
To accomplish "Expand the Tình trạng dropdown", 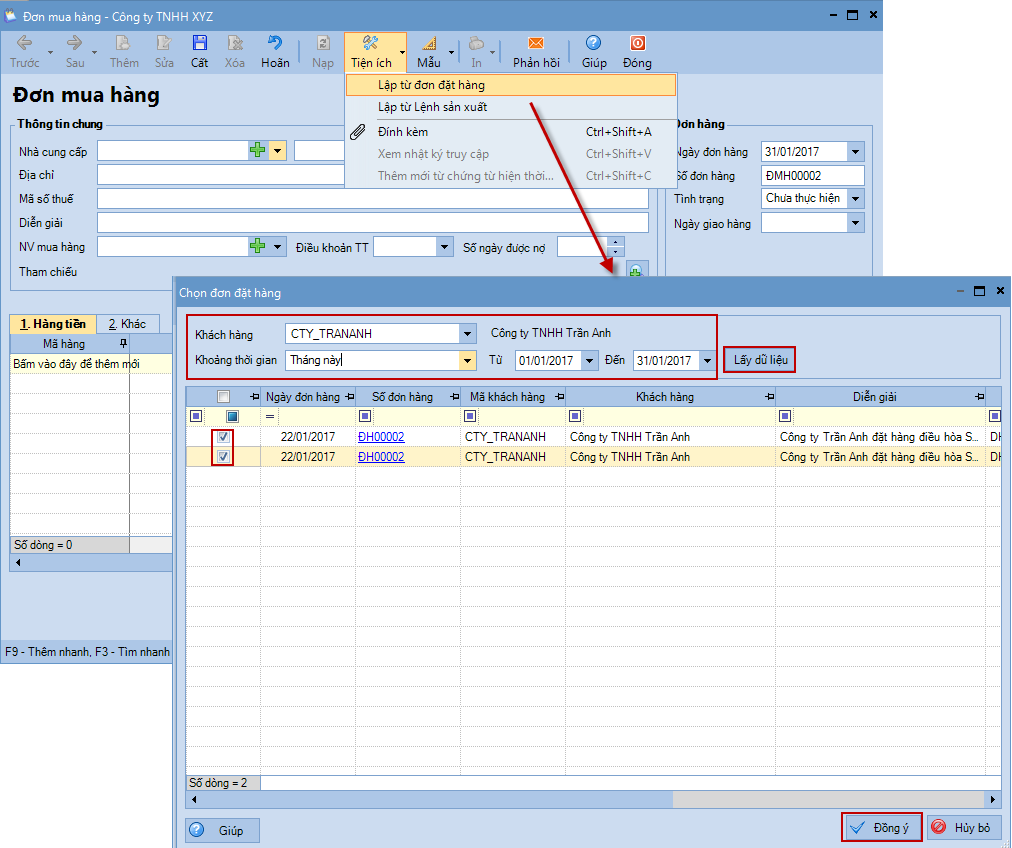I will [x=855, y=198].
